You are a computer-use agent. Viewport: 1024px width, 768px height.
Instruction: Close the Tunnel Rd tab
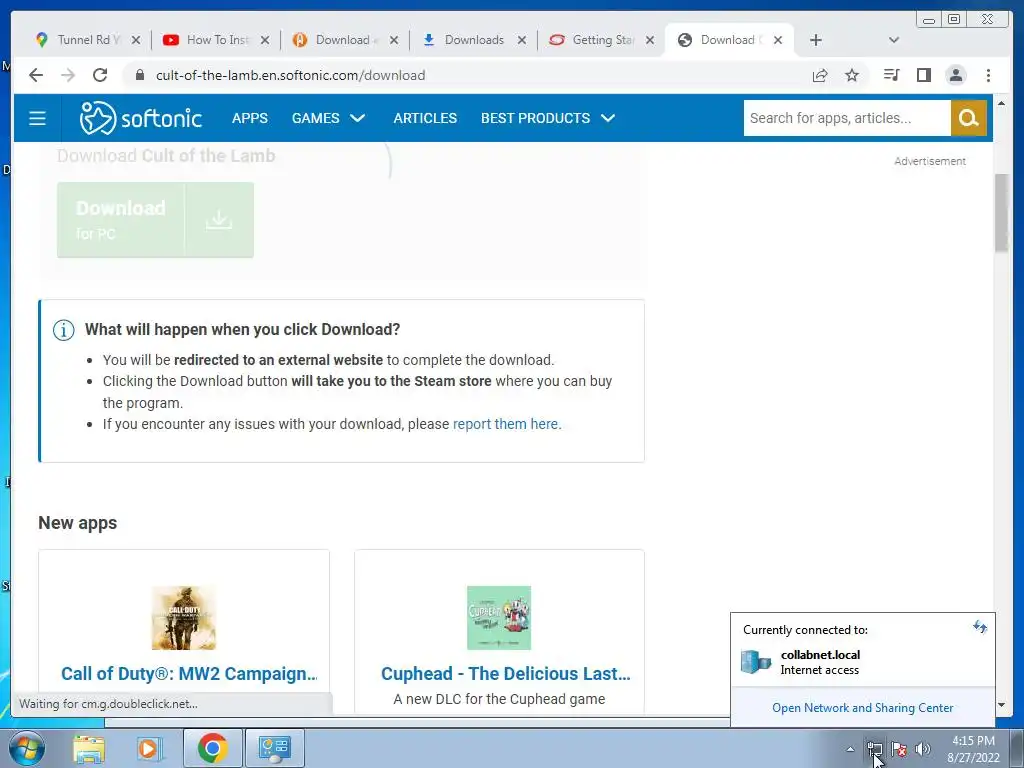136,40
